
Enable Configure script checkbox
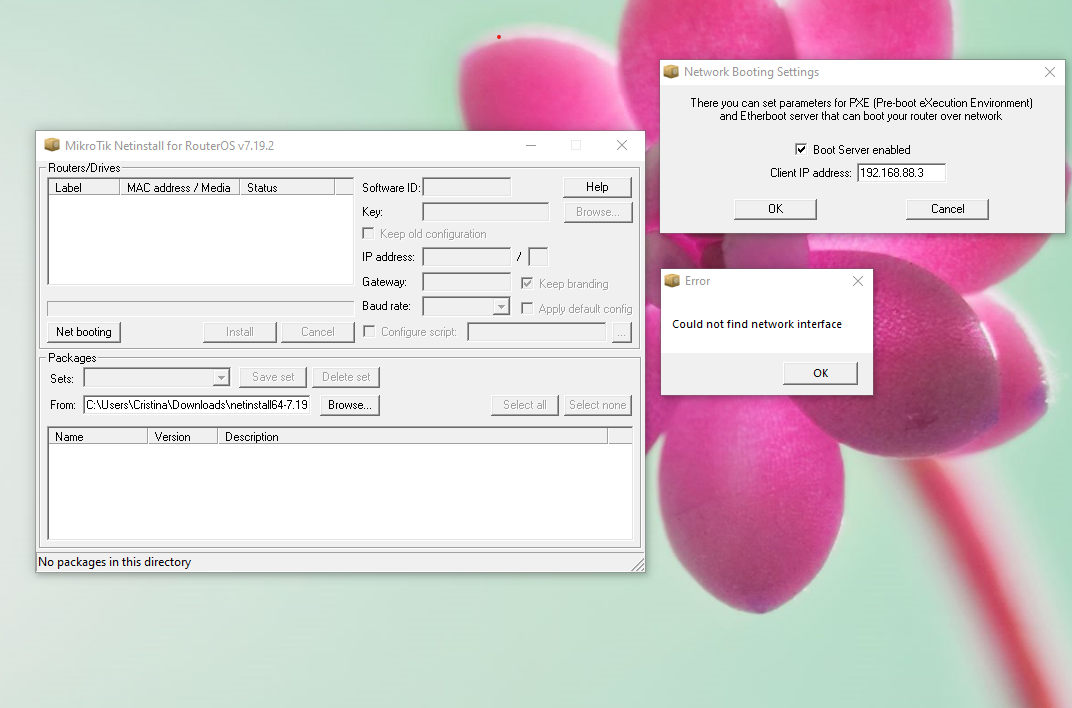click(x=369, y=331)
